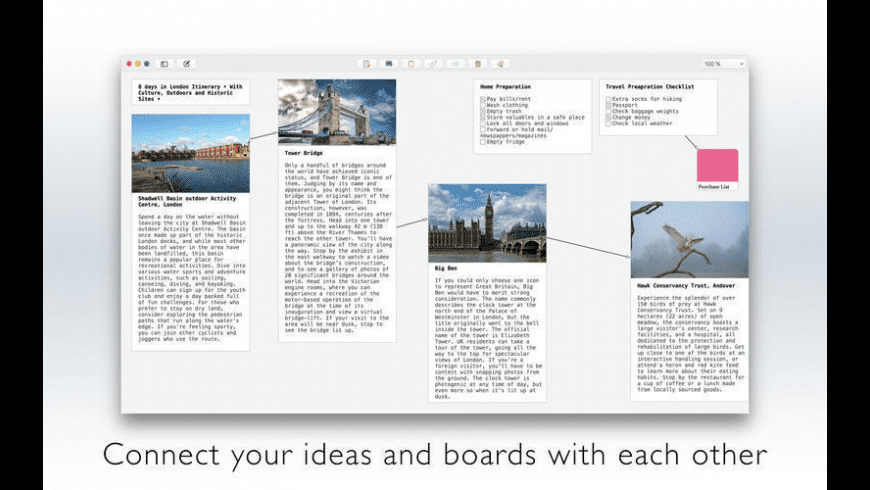Toggle Store valuables in a safe place checkbox
The width and height of the screenshot is (870, 490).
(483, 118)
